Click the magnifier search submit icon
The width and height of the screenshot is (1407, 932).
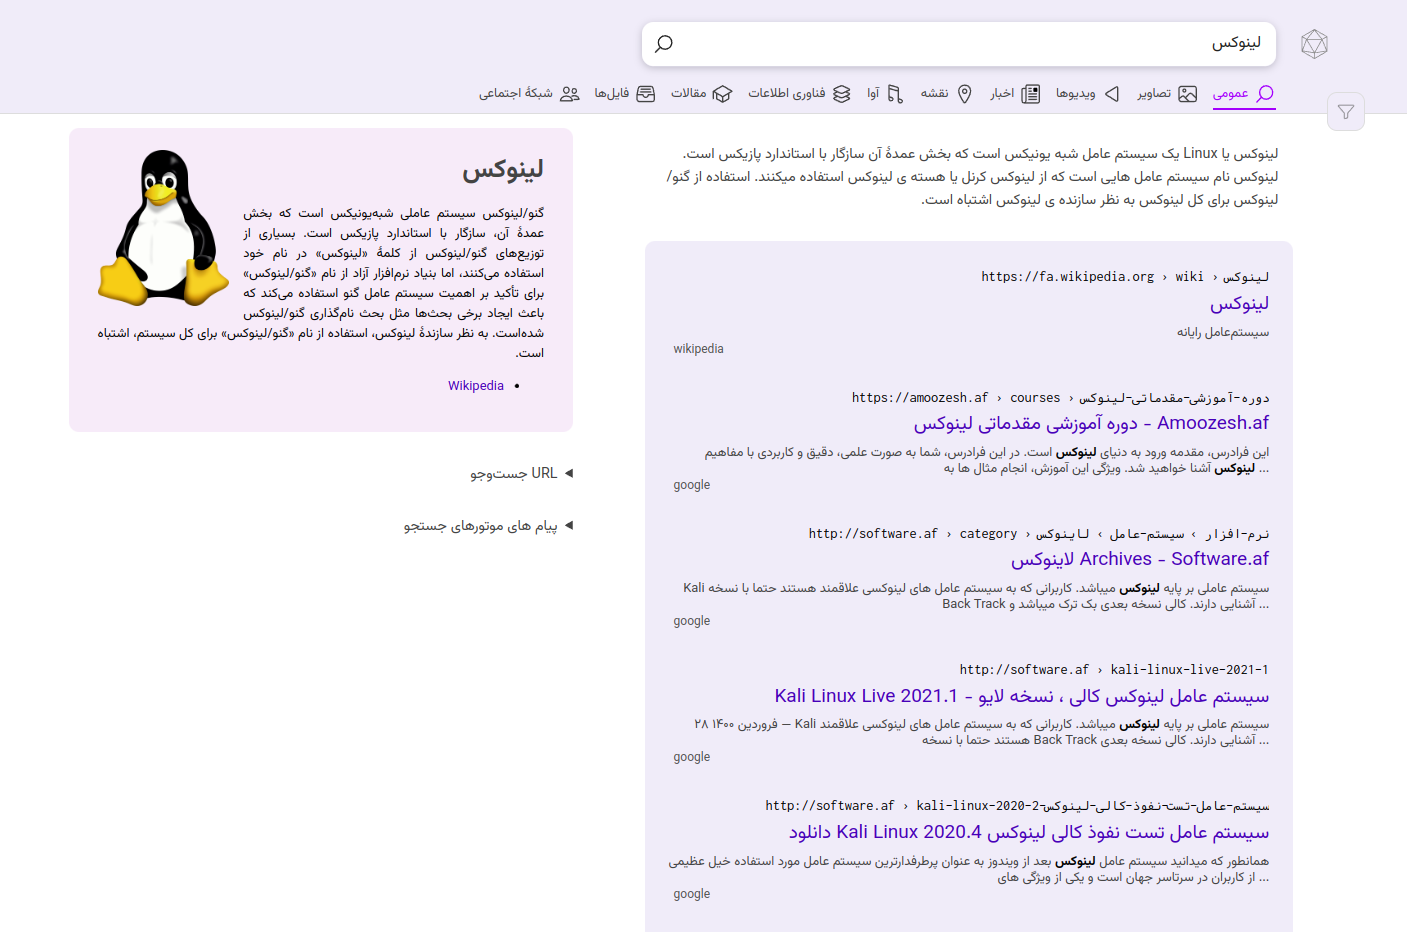pyautogui.click(x=664, y=44)
